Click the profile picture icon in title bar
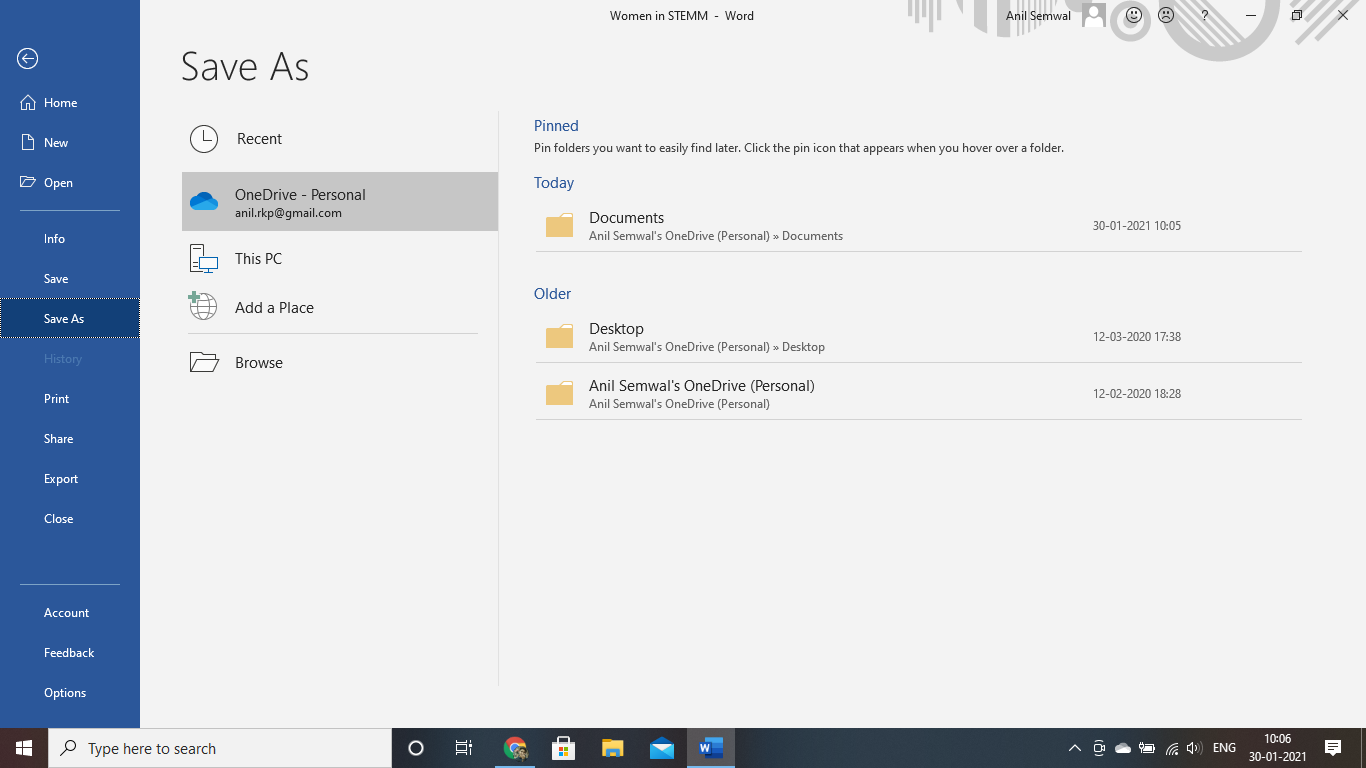Image resolution: width=1366 pixels, height=768 pixels. click(1094, 15)
